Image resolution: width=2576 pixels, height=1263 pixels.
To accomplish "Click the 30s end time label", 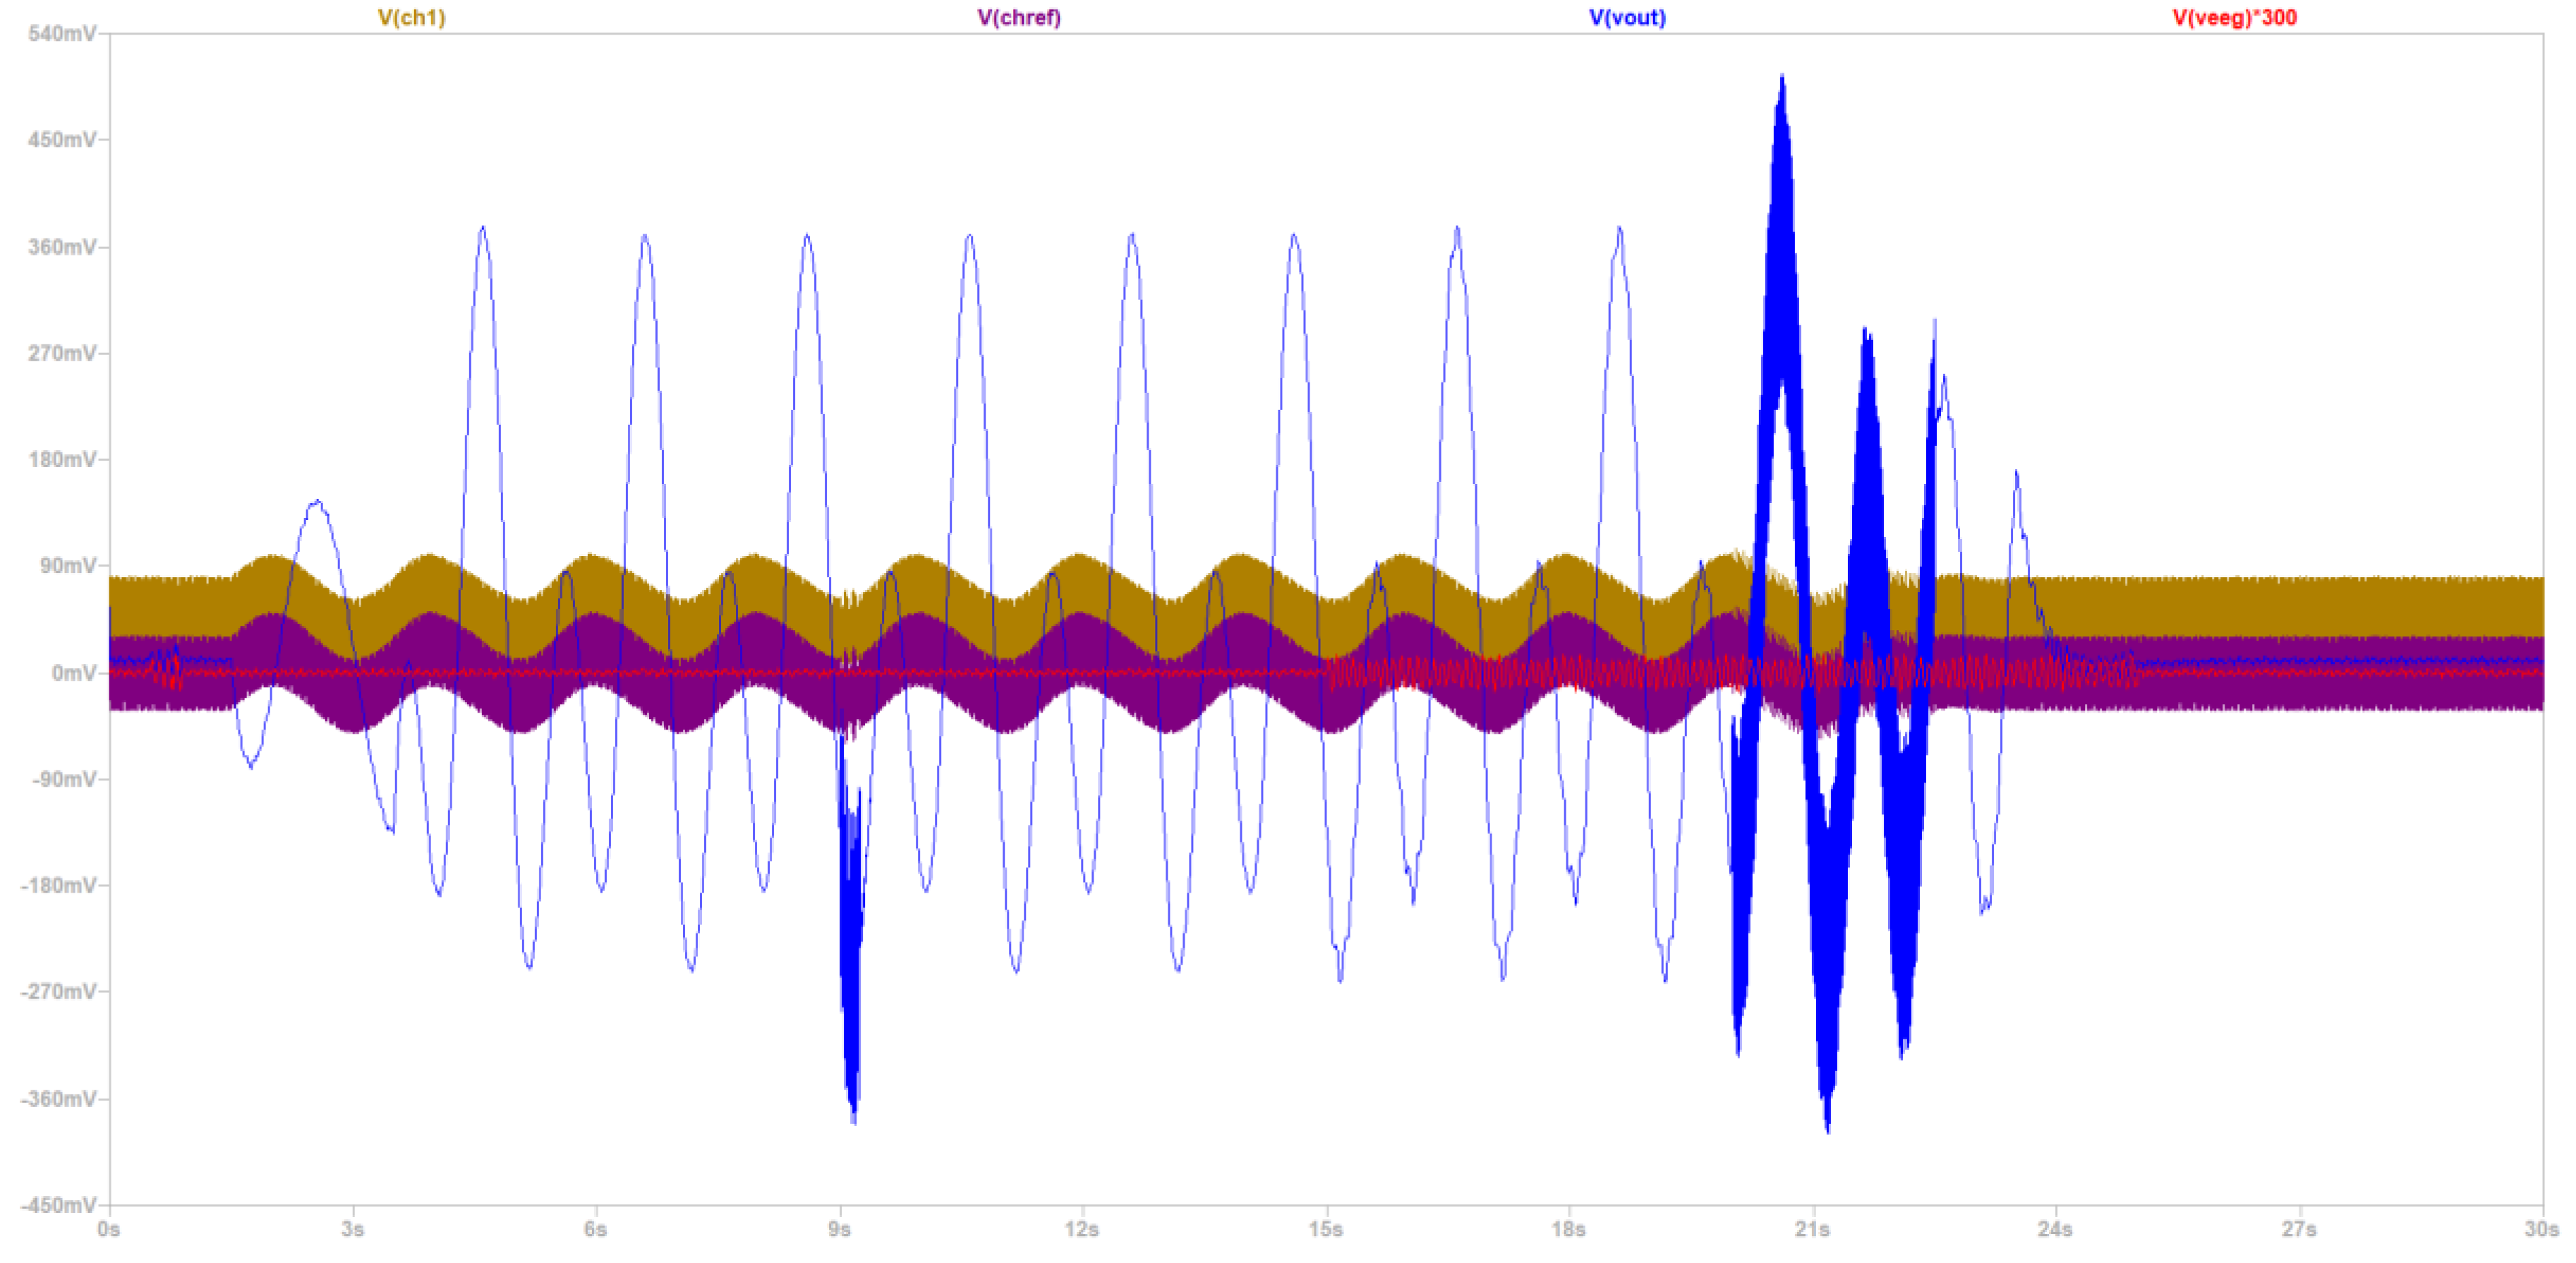I will tap(2541, 1230).
